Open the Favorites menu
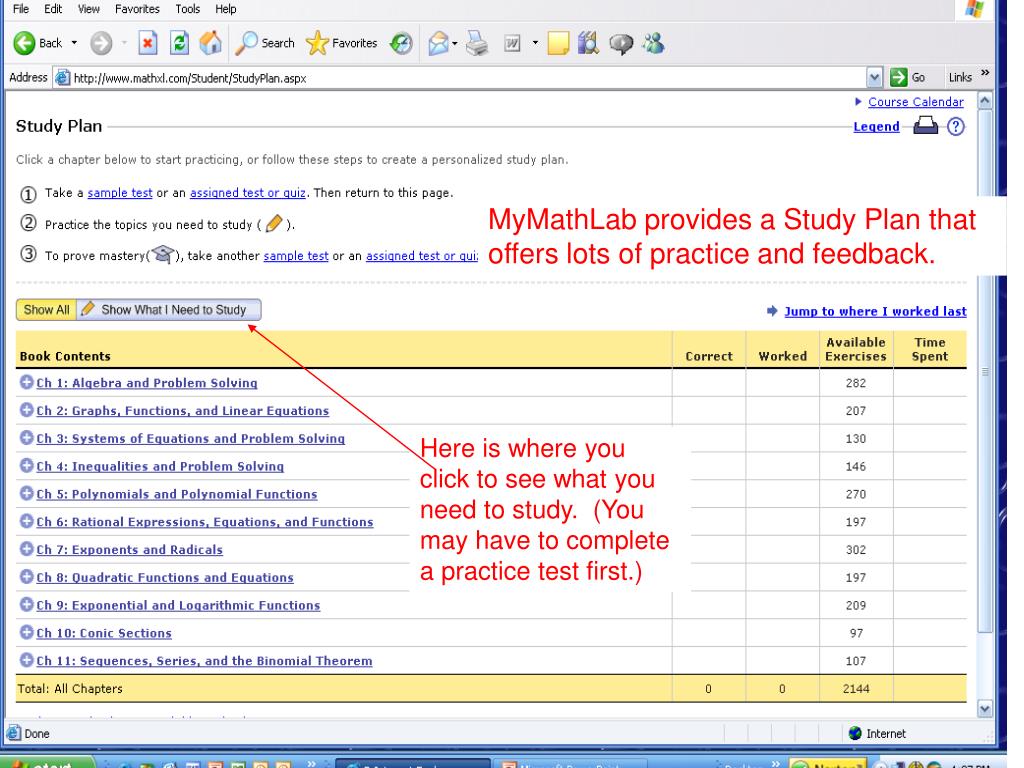 point(137,9)
